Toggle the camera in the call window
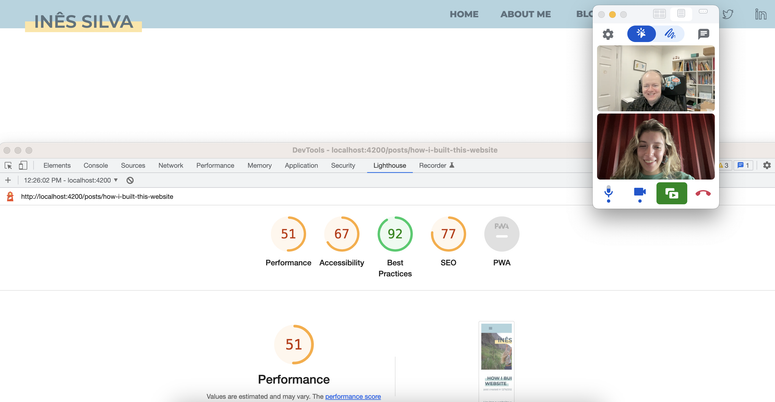 point(640,193)
